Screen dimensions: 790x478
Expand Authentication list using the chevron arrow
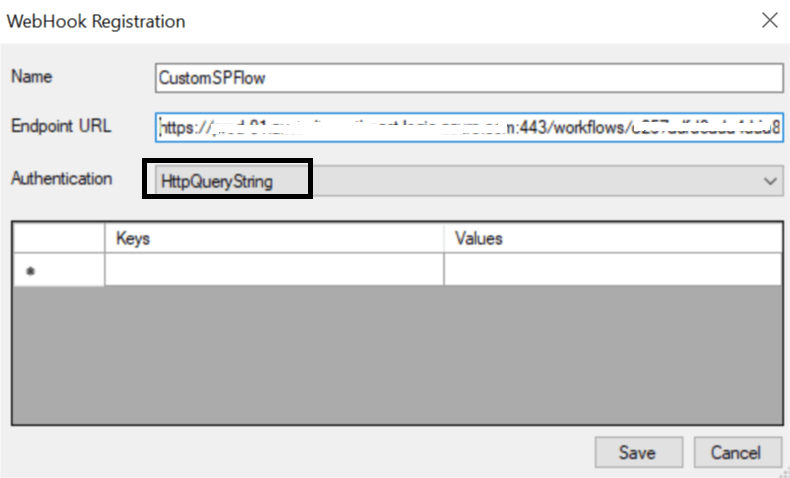coord(770,181)
